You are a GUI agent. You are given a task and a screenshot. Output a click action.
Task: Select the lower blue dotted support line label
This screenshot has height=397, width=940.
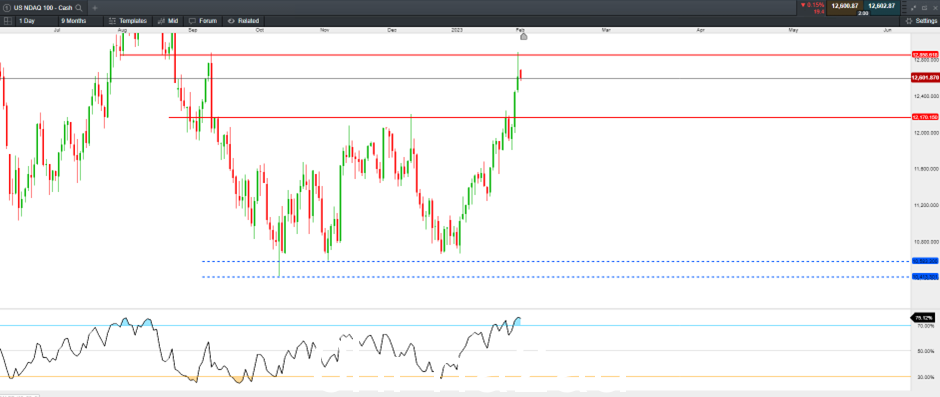(x=924, y=276)
